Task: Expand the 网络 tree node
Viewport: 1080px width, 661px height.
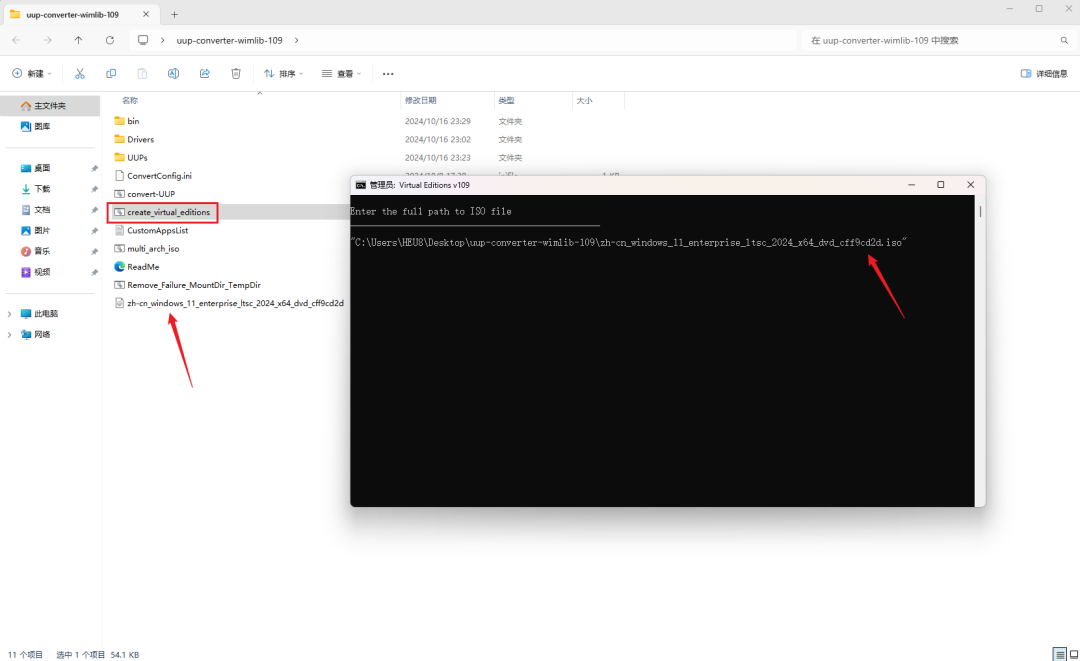Action: [9, 335]
